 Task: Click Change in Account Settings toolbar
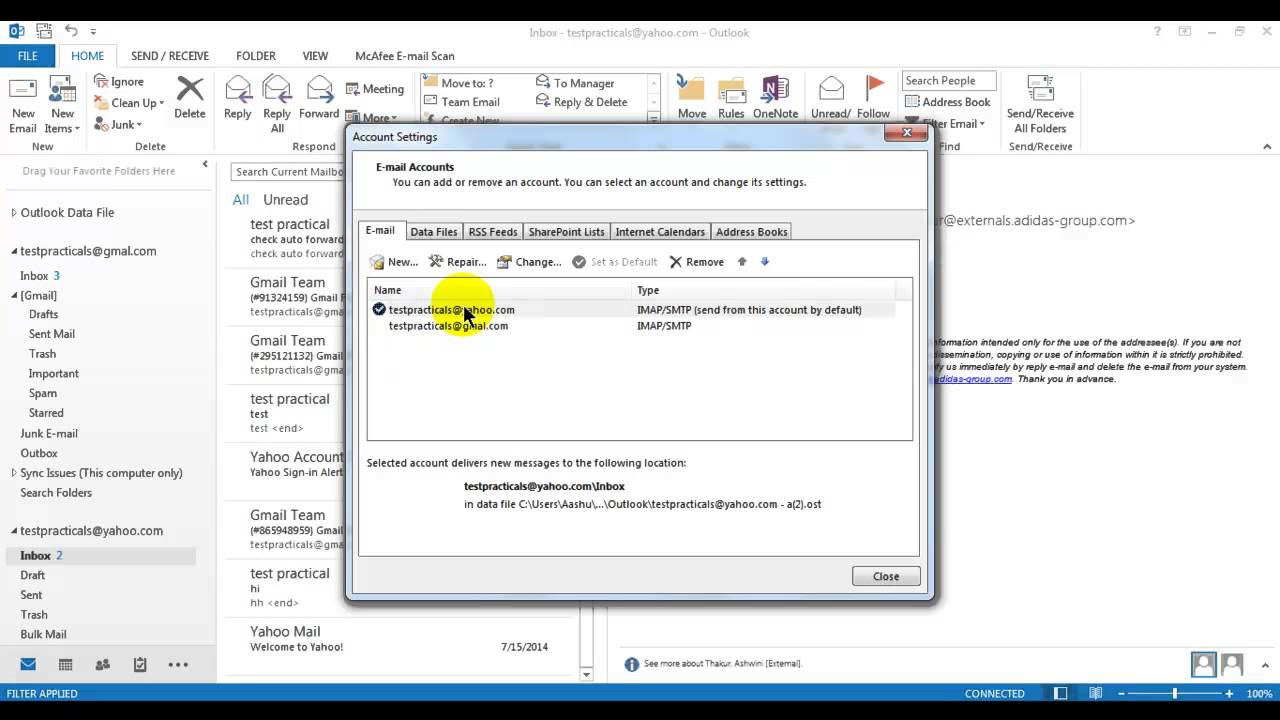point(529,262)
